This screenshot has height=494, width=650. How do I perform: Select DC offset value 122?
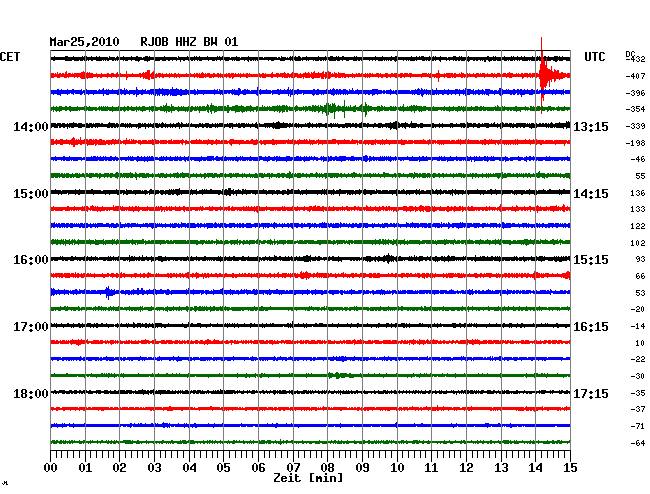(638, 226)
